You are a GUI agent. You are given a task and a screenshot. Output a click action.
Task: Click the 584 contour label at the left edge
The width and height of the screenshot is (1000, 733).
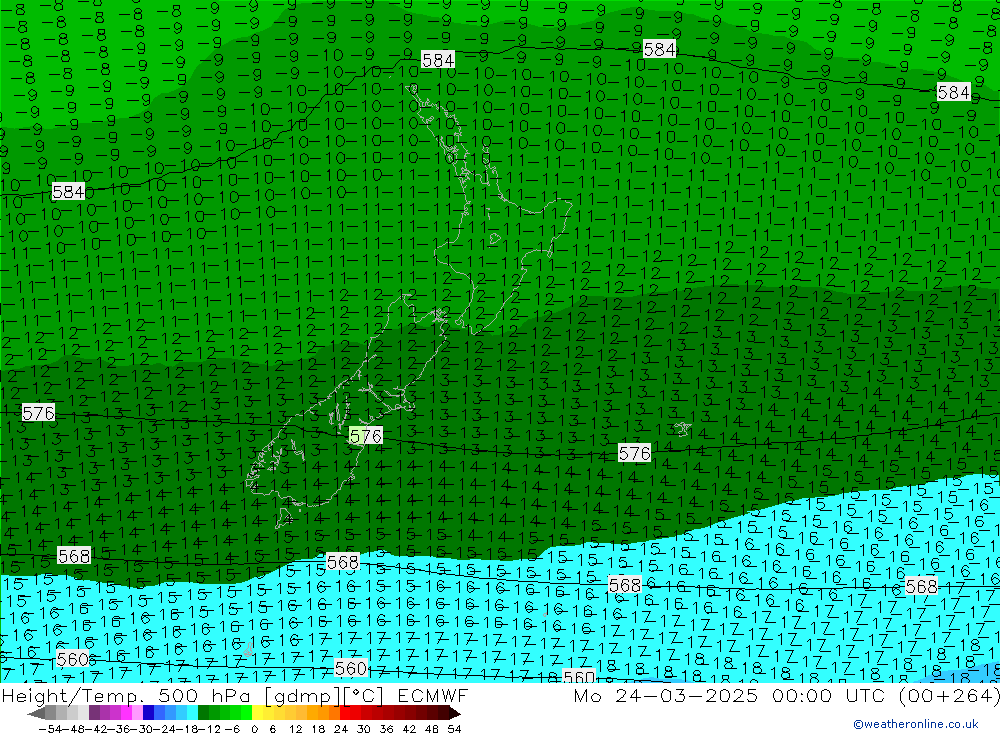click(68, 191)
